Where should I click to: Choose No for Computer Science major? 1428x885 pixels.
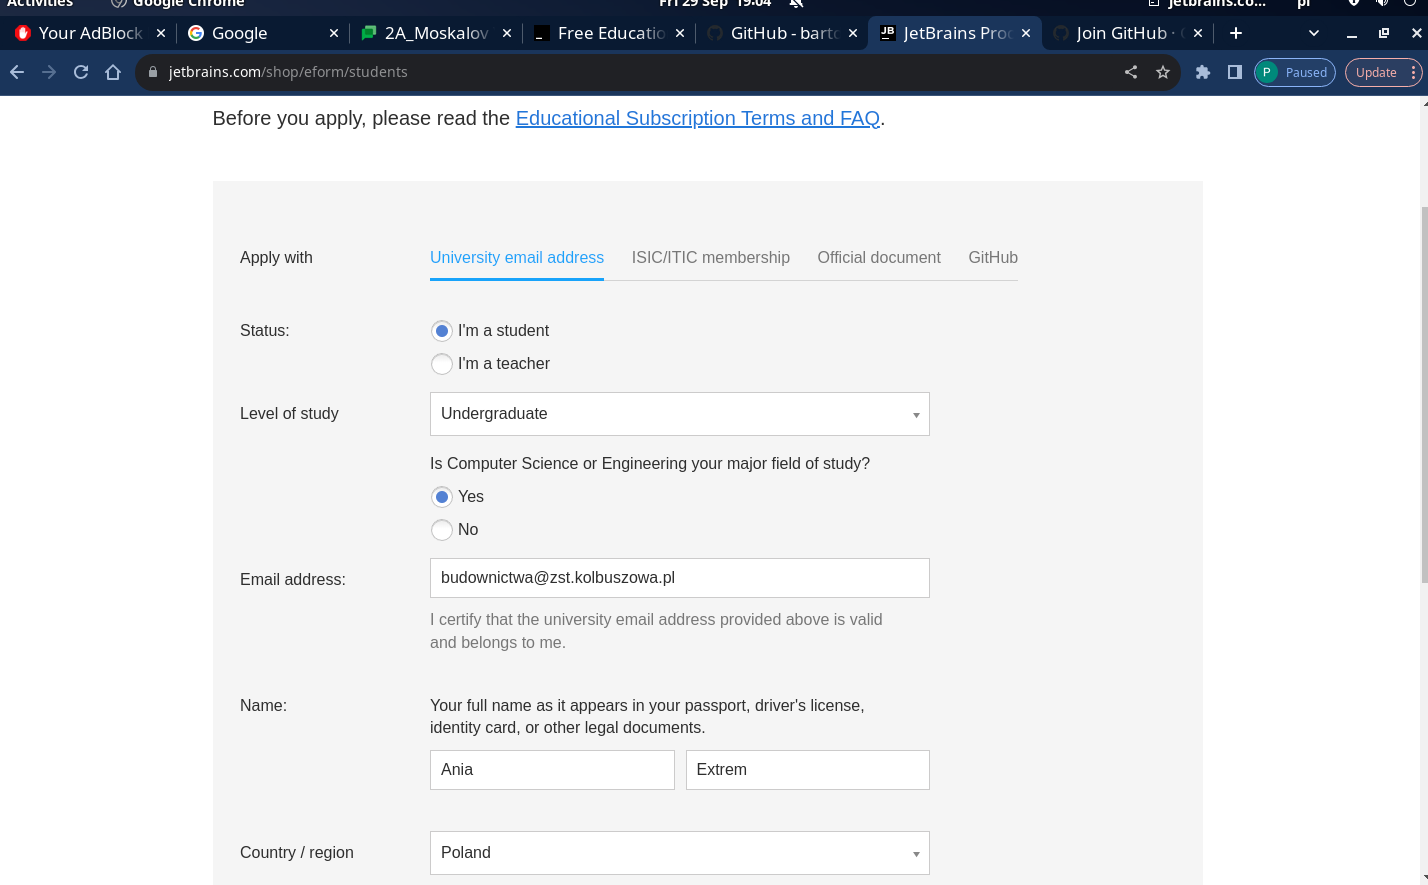coord(441,530)
